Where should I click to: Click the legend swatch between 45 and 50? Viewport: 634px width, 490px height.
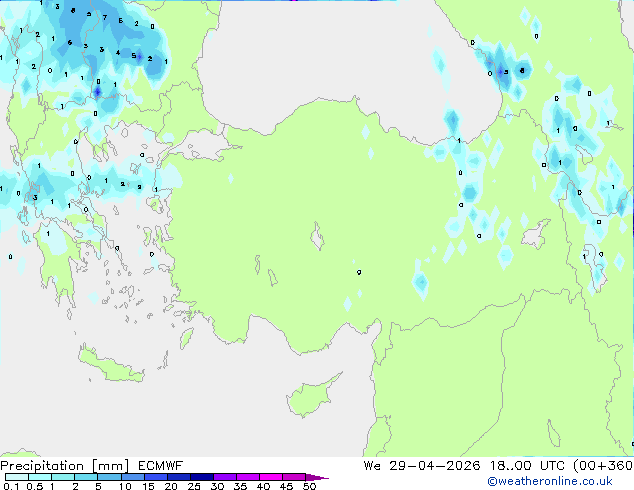click(x=294, y=477)
